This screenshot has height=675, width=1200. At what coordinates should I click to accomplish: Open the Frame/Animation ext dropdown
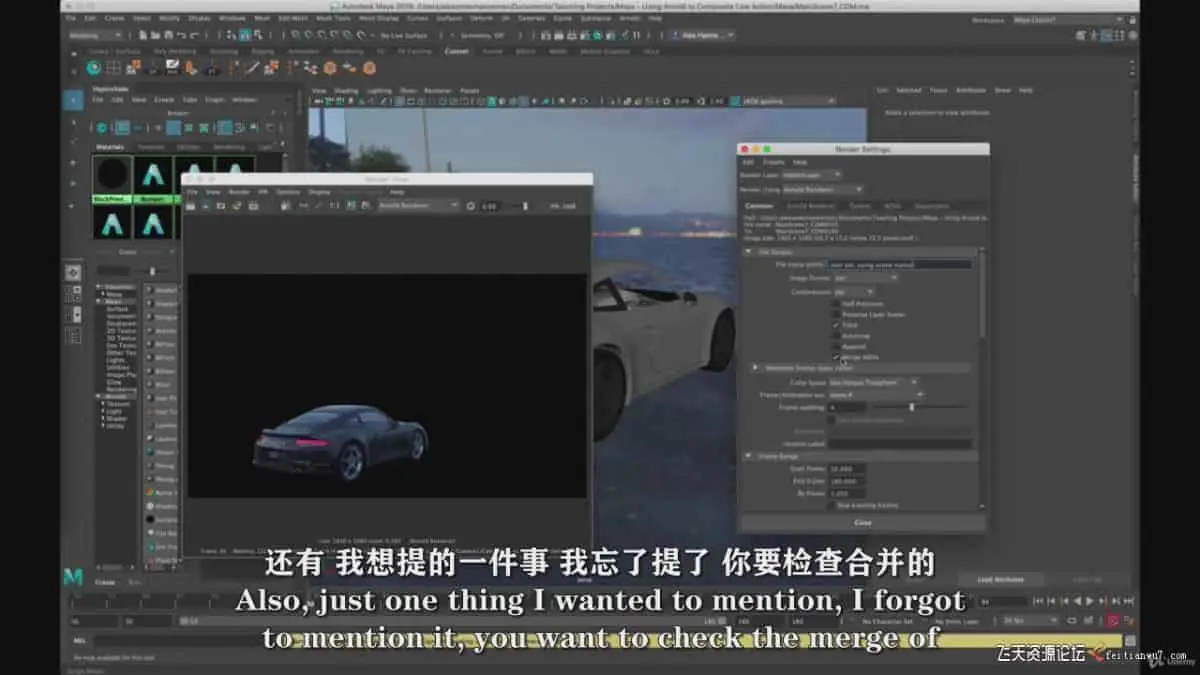877,395
